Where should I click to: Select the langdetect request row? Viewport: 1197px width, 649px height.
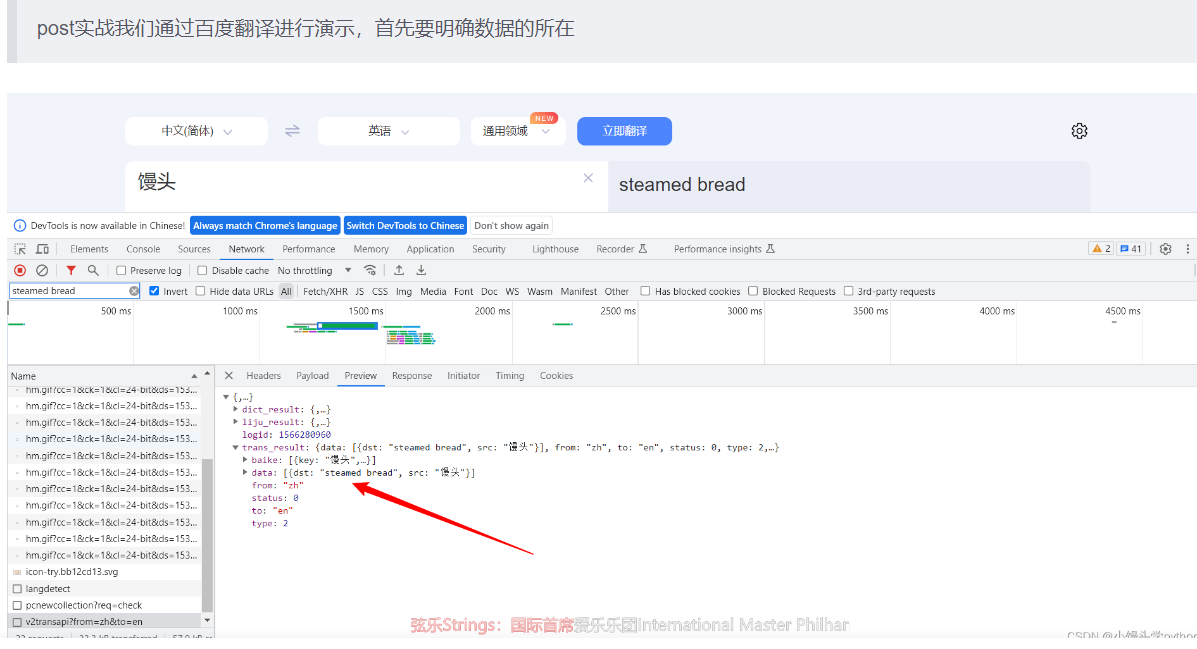pos(107,589)
